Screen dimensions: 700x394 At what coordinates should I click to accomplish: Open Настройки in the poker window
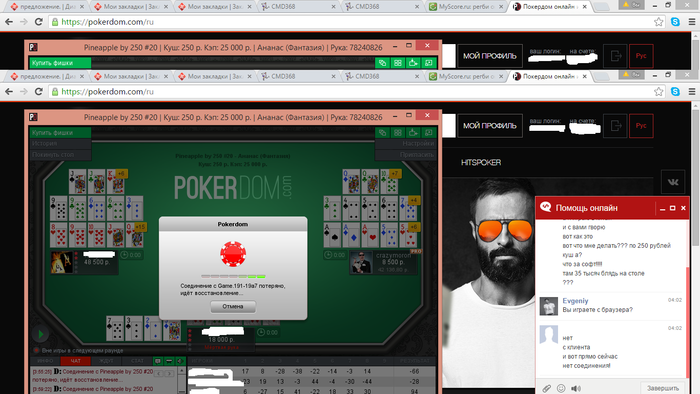click(406, 144)
